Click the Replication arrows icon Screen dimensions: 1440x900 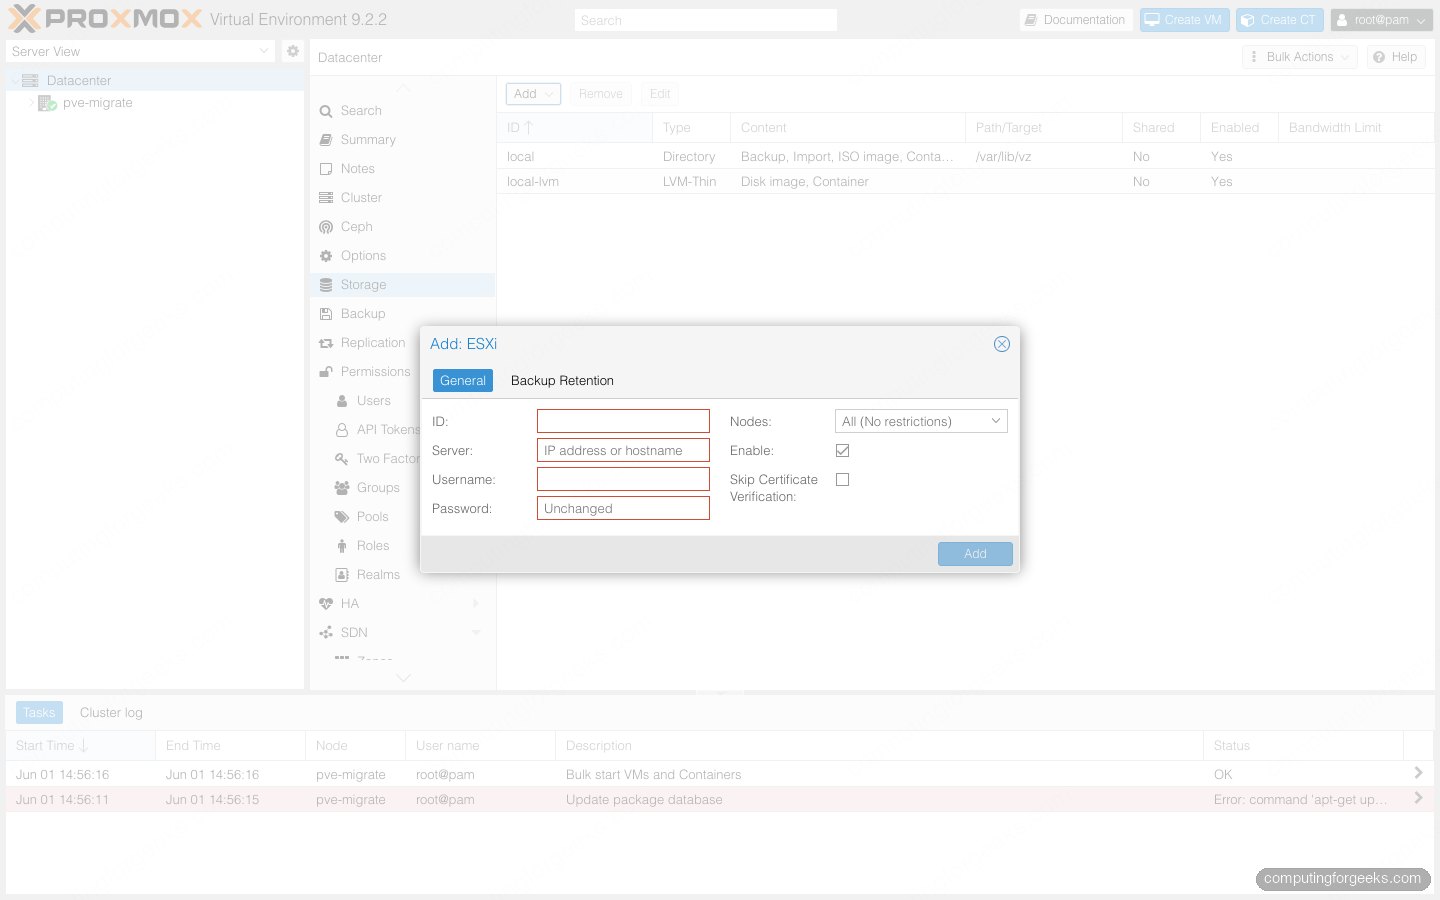coord(326,343)
